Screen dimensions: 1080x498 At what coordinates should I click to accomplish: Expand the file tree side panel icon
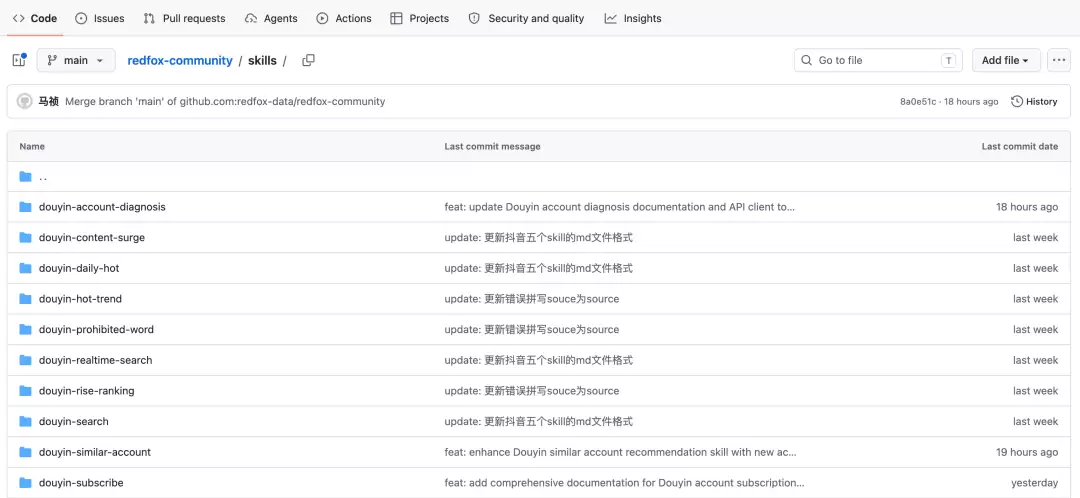19,60
